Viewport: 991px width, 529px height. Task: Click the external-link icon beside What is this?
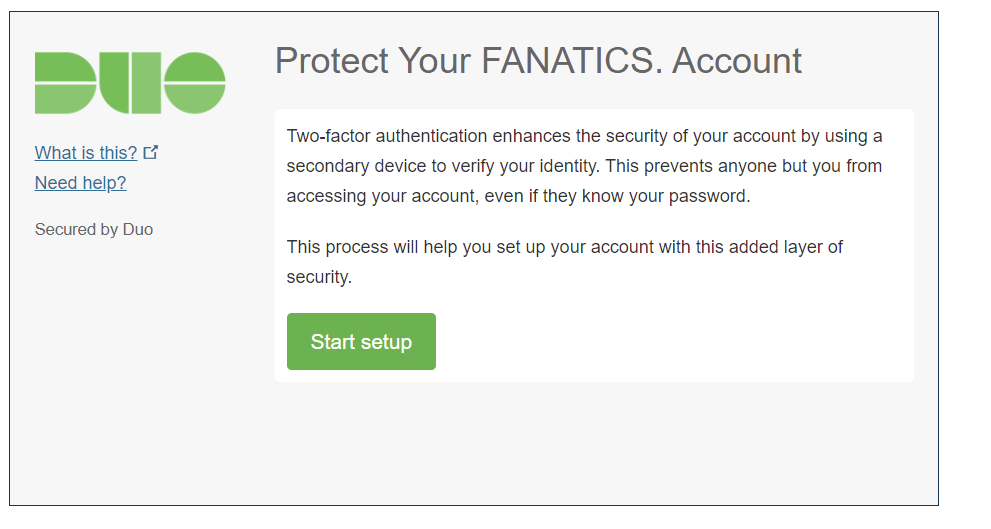[150, 152]
